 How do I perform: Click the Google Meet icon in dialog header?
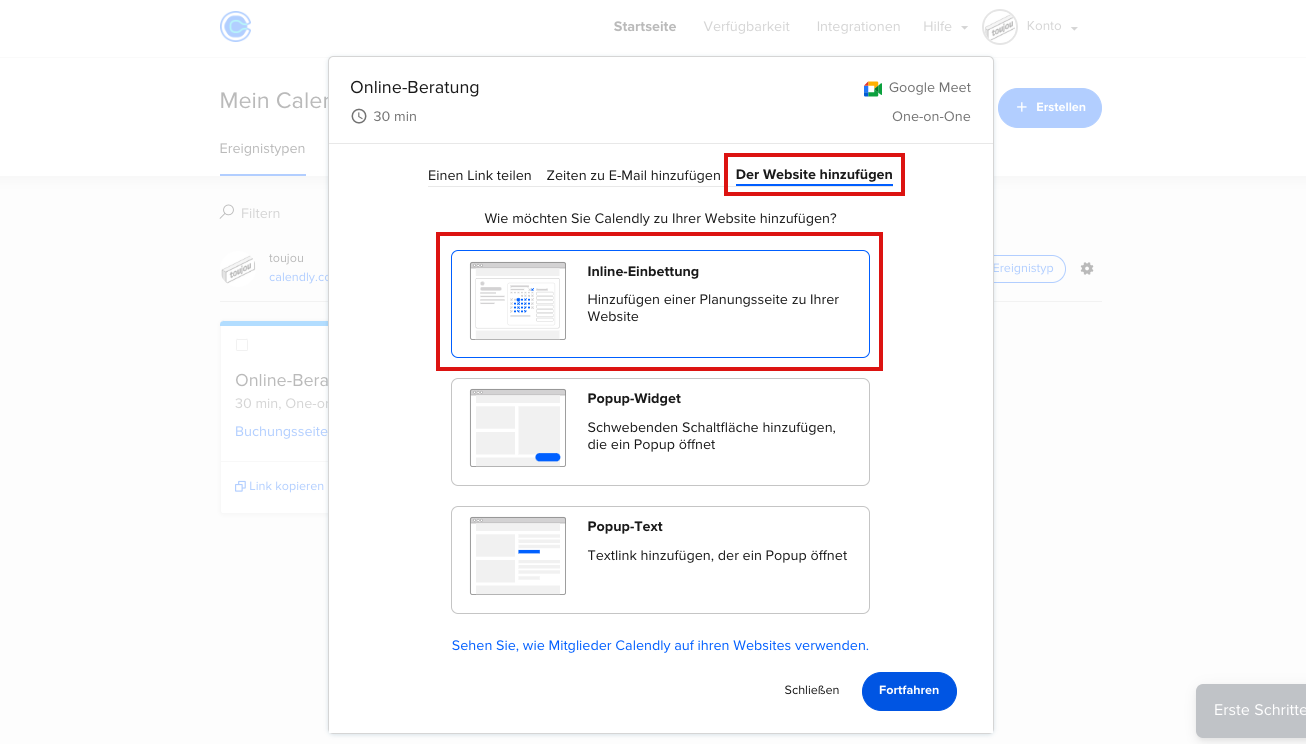[x=873, y=89]
